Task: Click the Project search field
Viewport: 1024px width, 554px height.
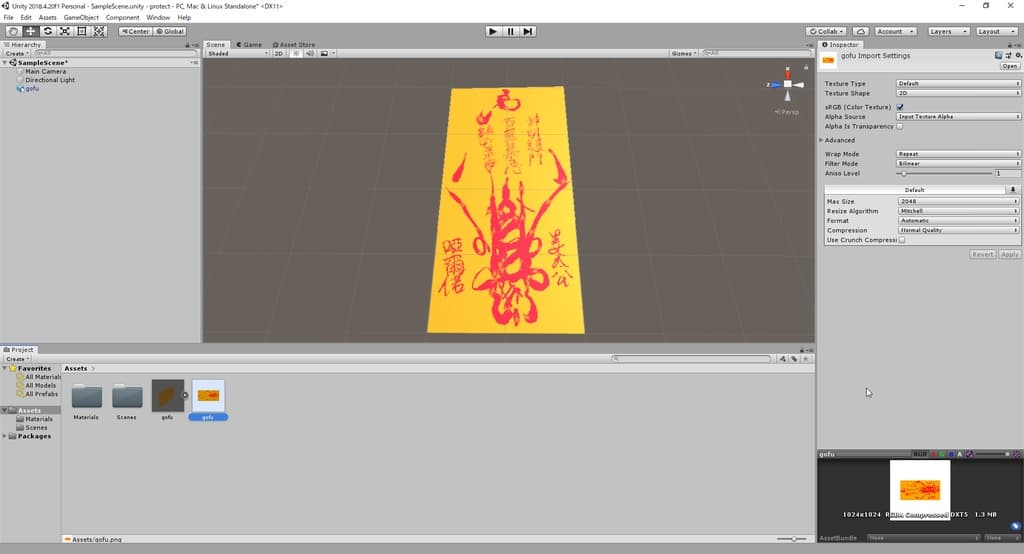Action: coord(691,359)
